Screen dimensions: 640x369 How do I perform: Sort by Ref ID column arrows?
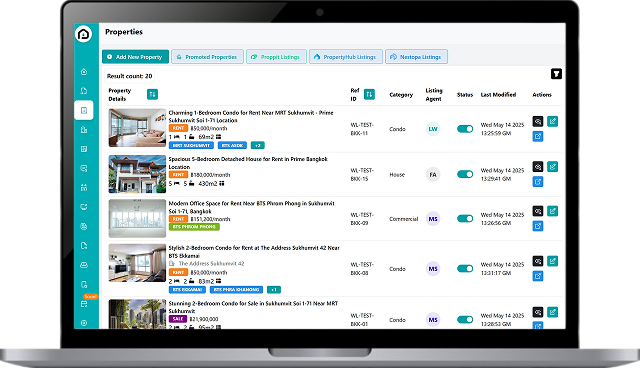(x=369, y=94)
